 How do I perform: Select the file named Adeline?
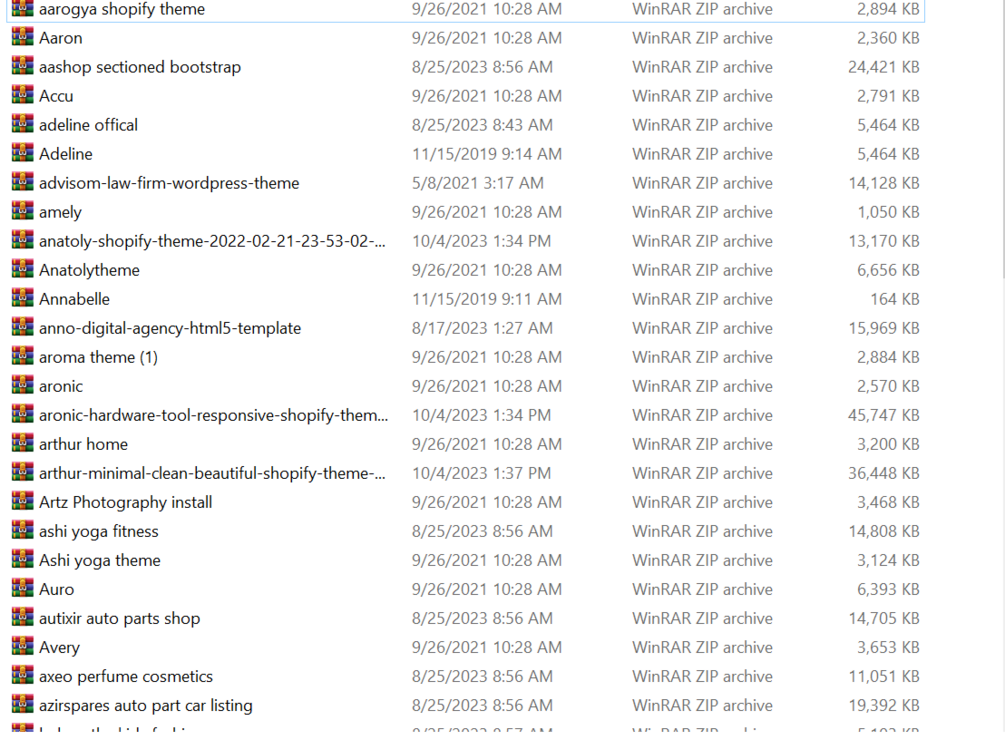click(x=65, y=154)
